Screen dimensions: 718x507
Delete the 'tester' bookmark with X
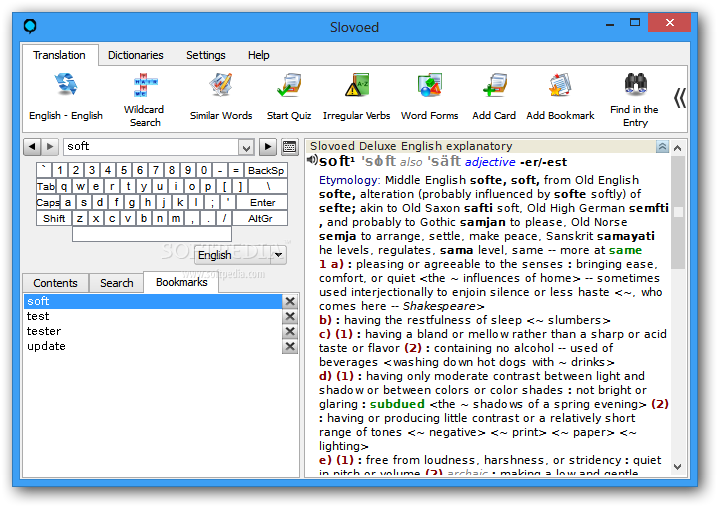289,332
